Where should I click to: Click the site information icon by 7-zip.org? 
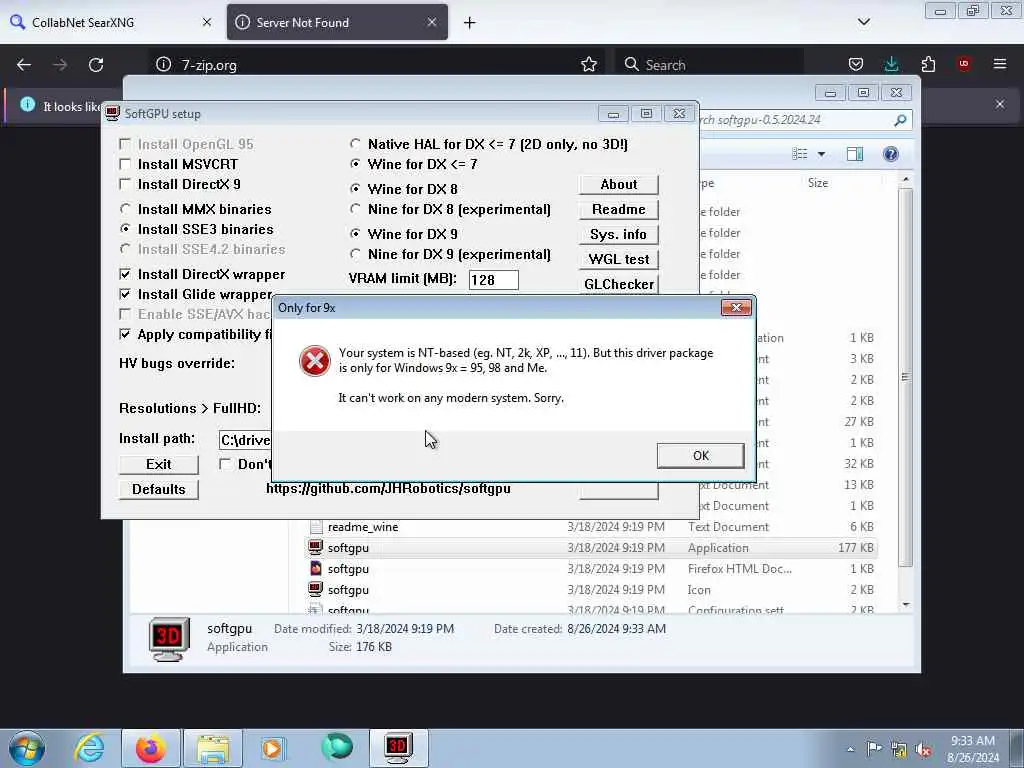click(163, 64)
